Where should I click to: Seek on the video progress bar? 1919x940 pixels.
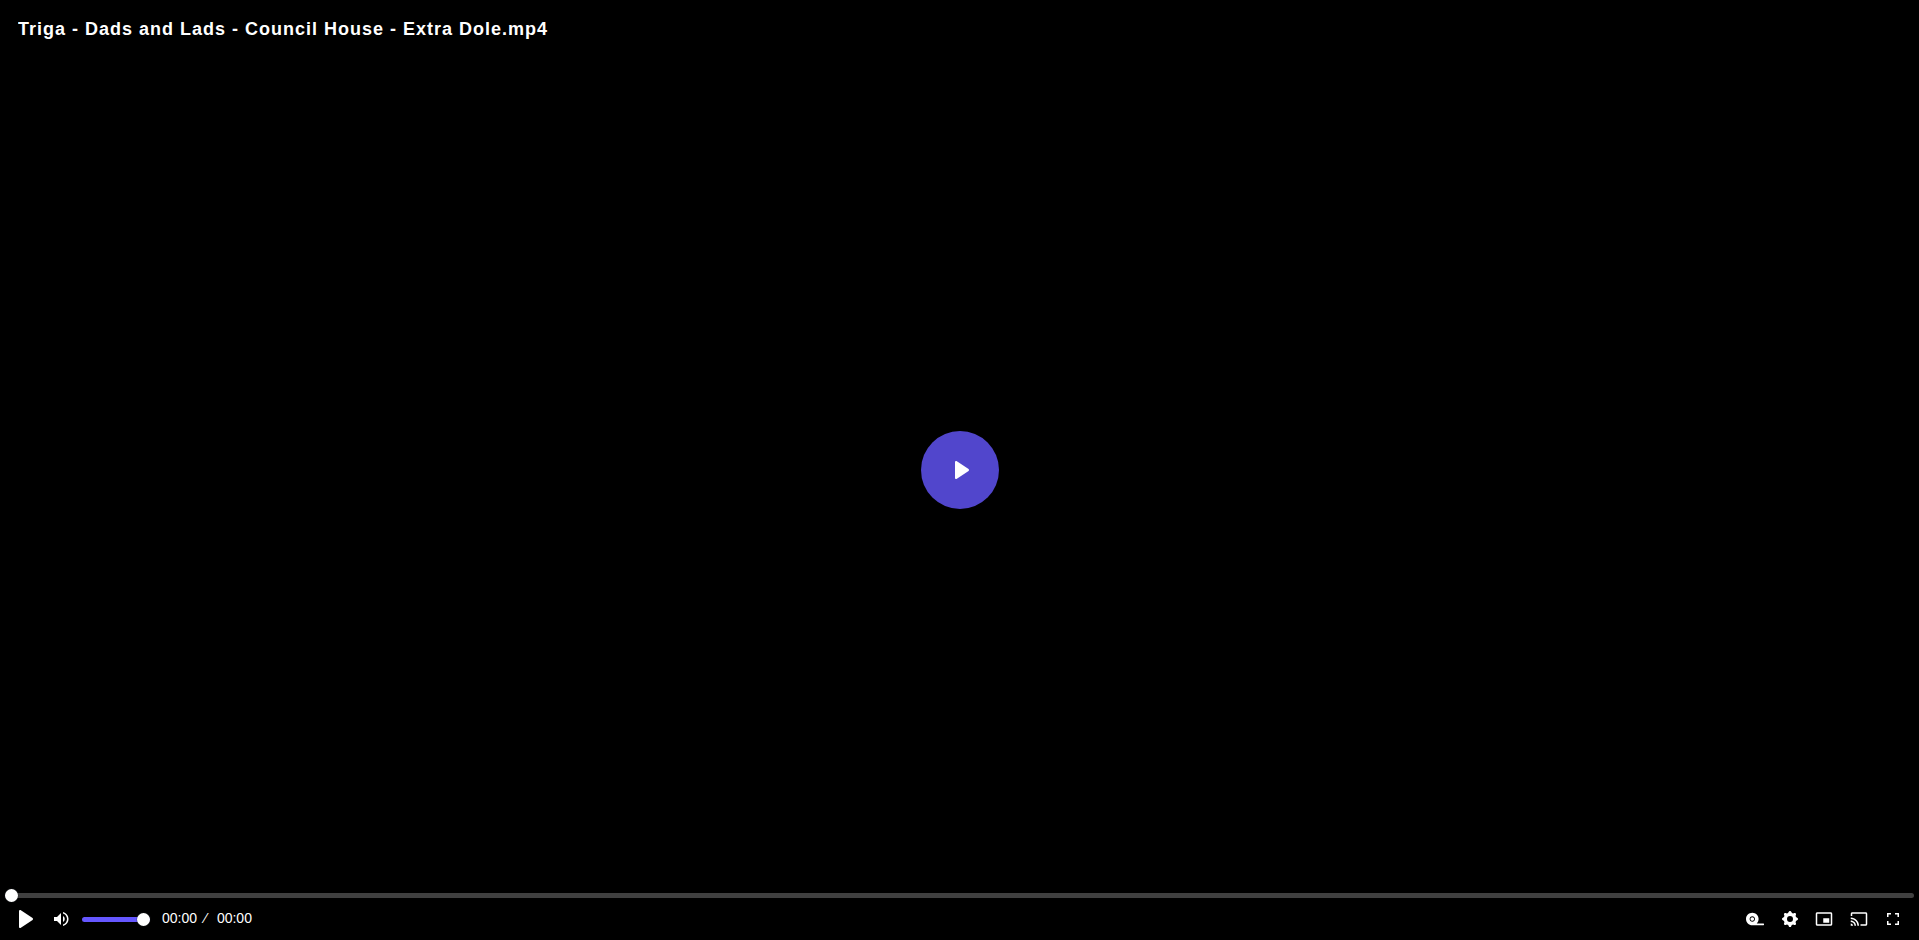(x=960, y=895)
